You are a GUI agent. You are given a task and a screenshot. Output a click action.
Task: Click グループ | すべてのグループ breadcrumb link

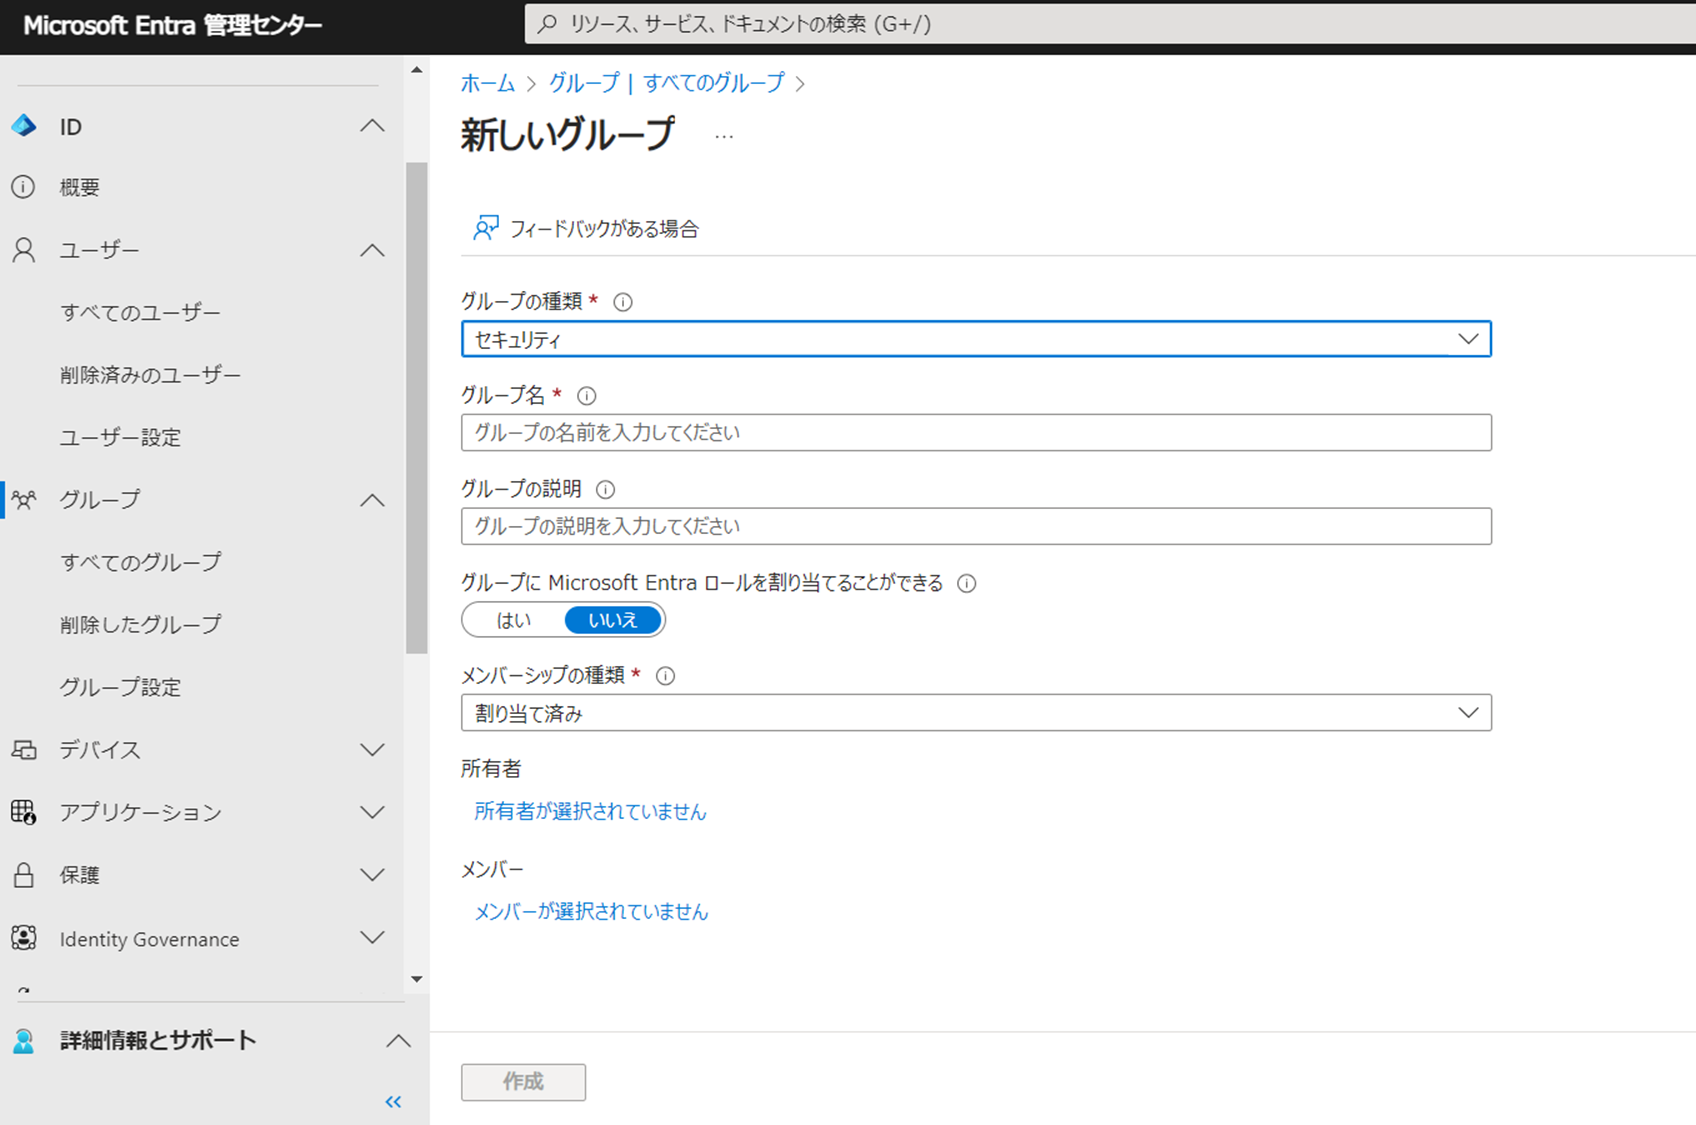click(667, 83)
